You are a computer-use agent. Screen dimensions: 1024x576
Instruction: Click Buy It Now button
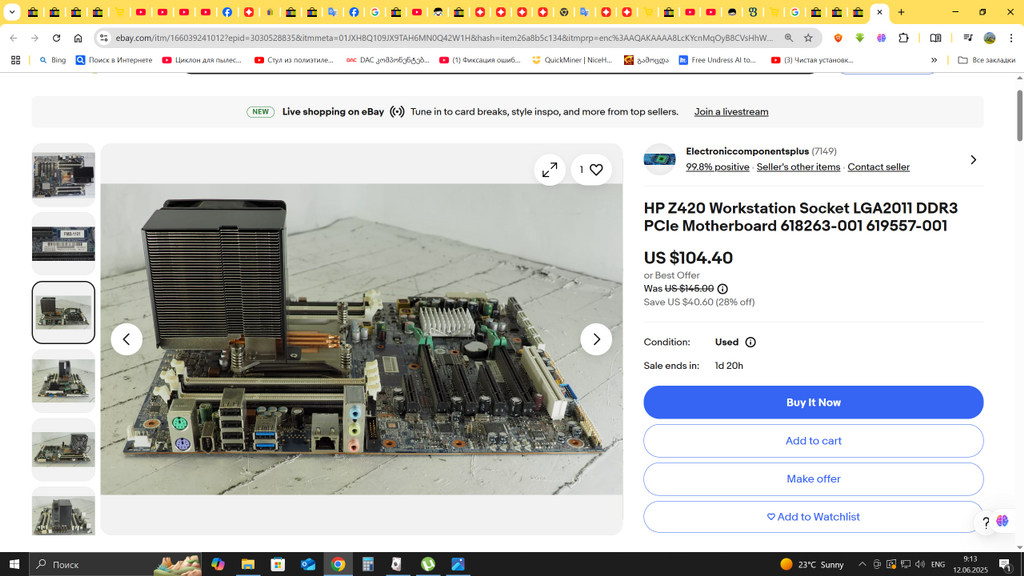[x=813, y=402]
